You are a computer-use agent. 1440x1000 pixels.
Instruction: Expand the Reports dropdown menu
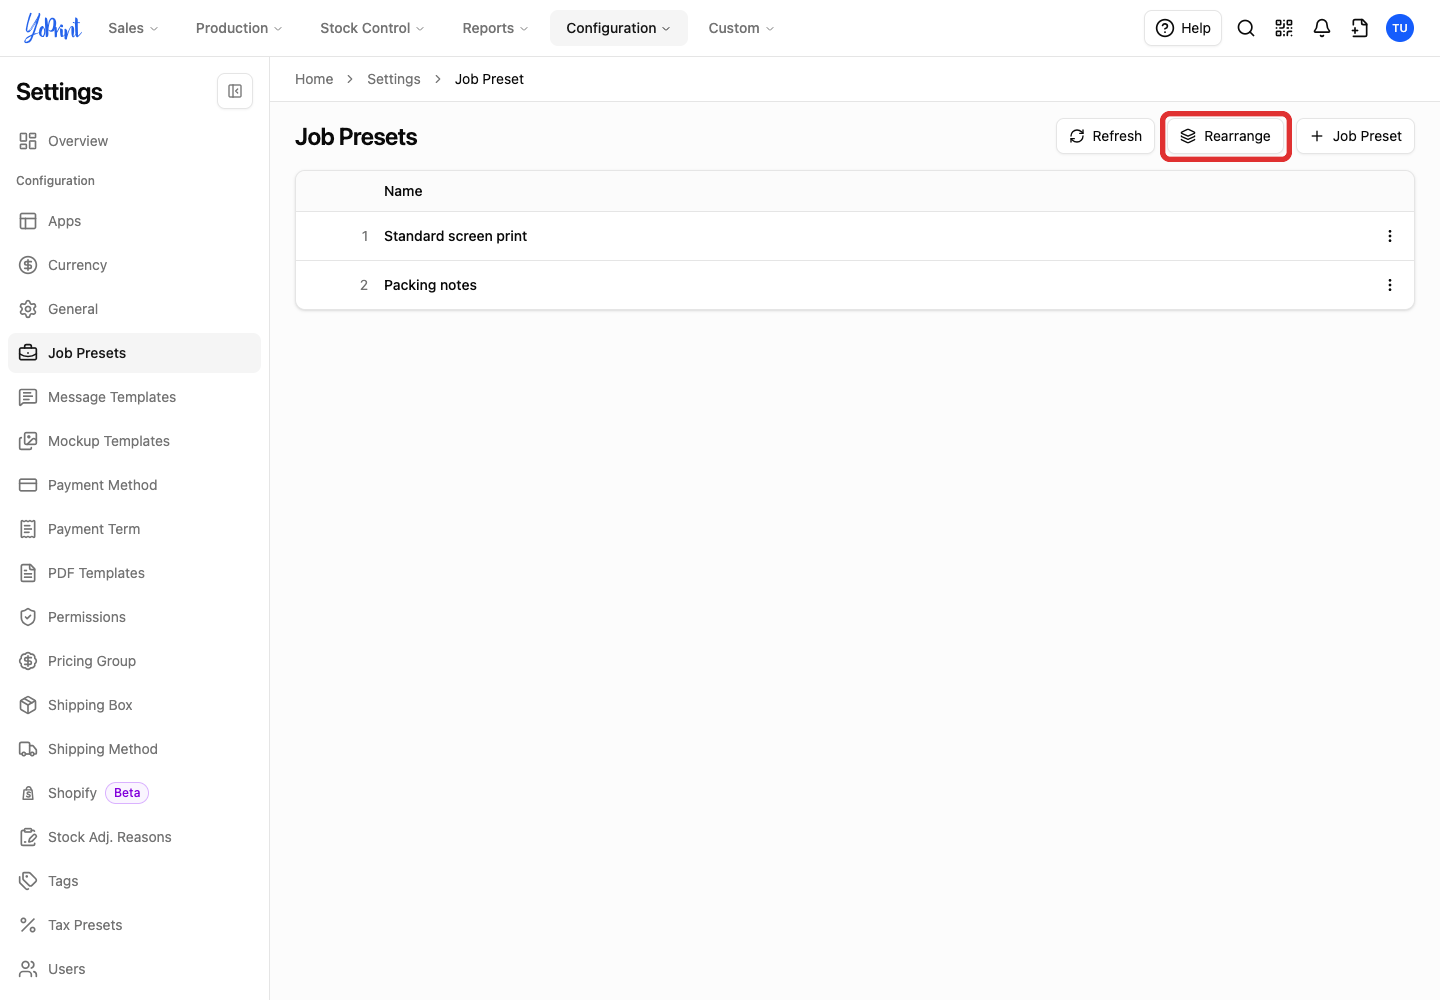495,28
